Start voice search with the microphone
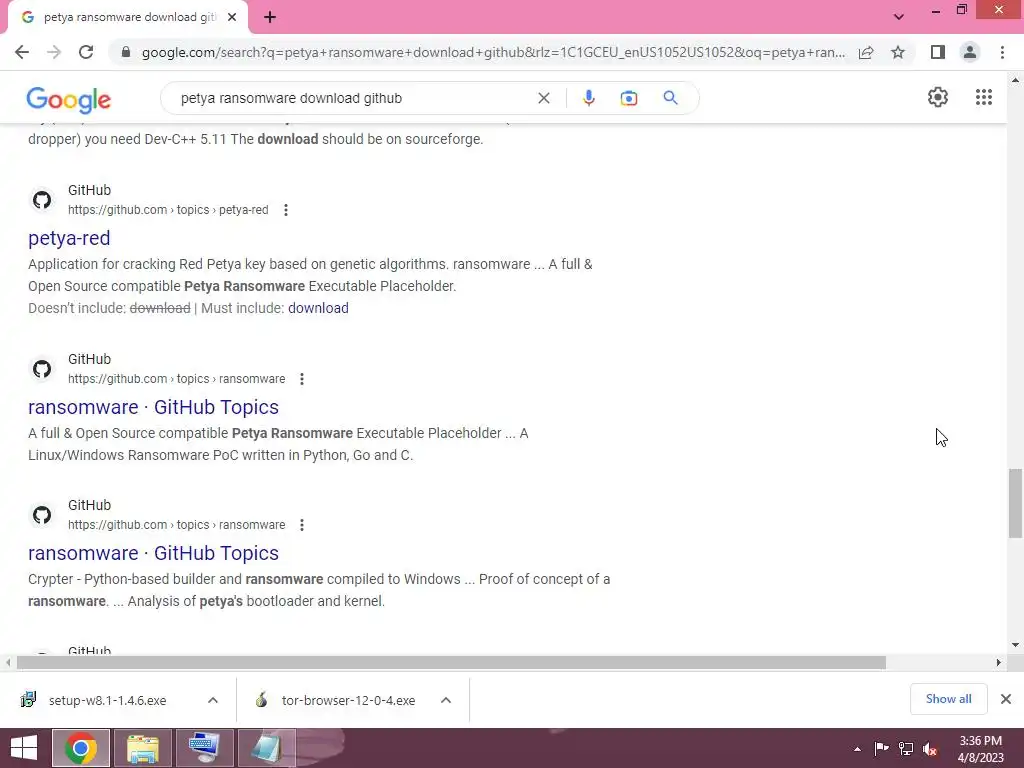 point(588,98)
